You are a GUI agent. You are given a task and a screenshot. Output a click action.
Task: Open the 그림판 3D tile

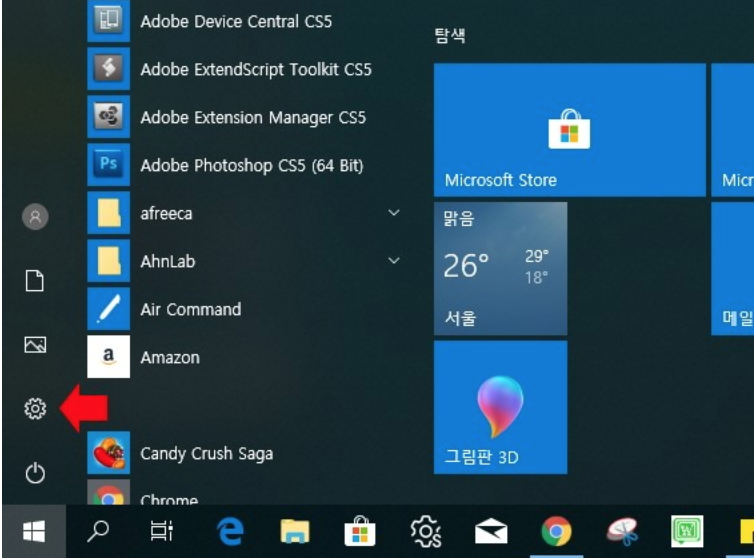pyautogui.click(x=501, y=408)
